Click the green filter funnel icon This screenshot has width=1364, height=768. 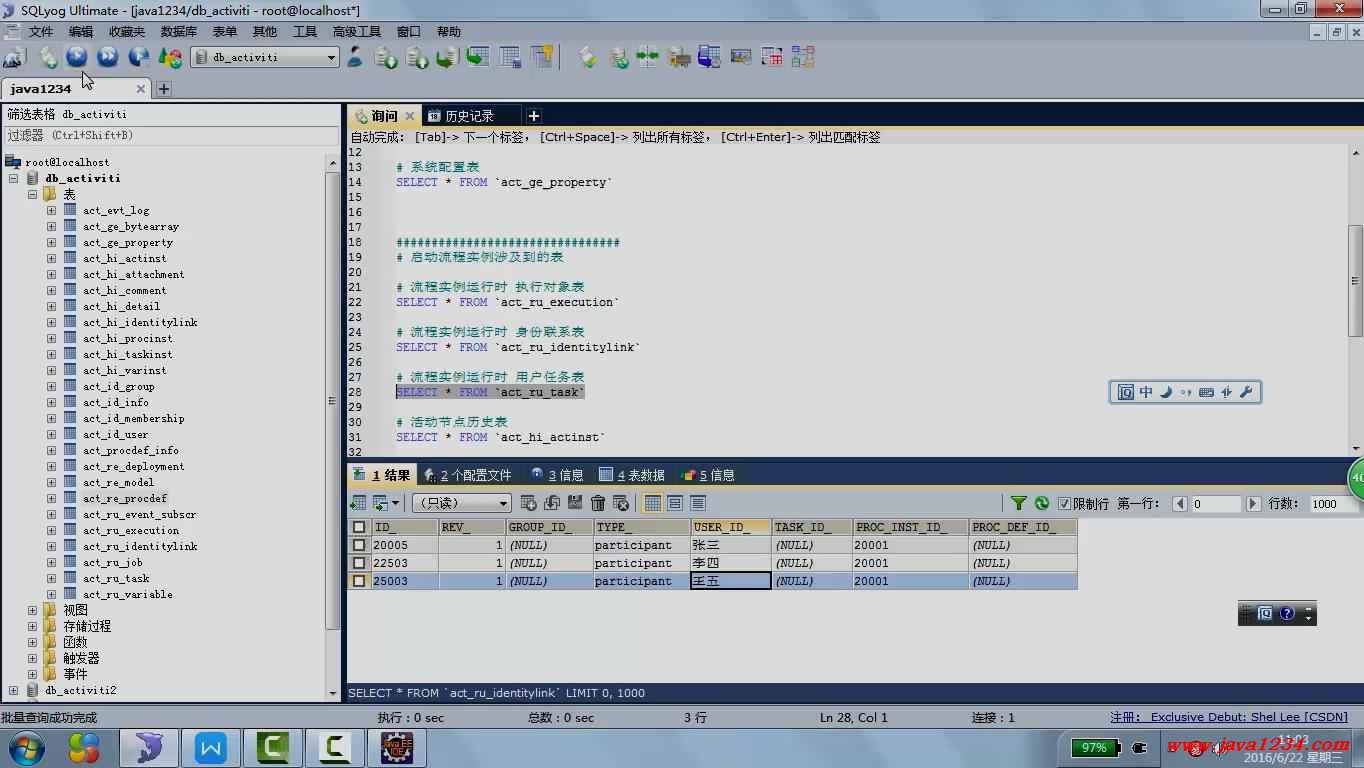(x=1018, y=503)
